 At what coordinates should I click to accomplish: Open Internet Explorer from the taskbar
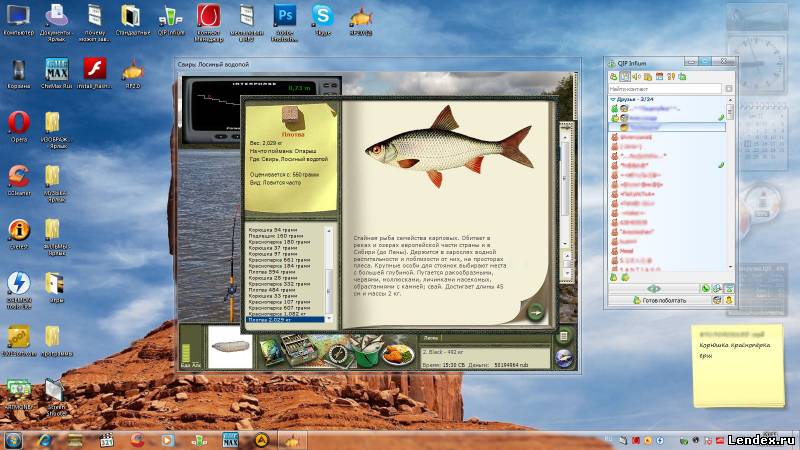click(x=44, y=440)
